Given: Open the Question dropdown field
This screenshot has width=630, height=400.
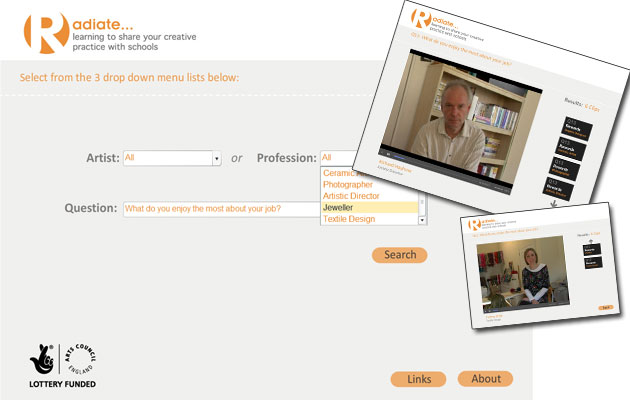Looking at the screenshot, I should point(222,209).
